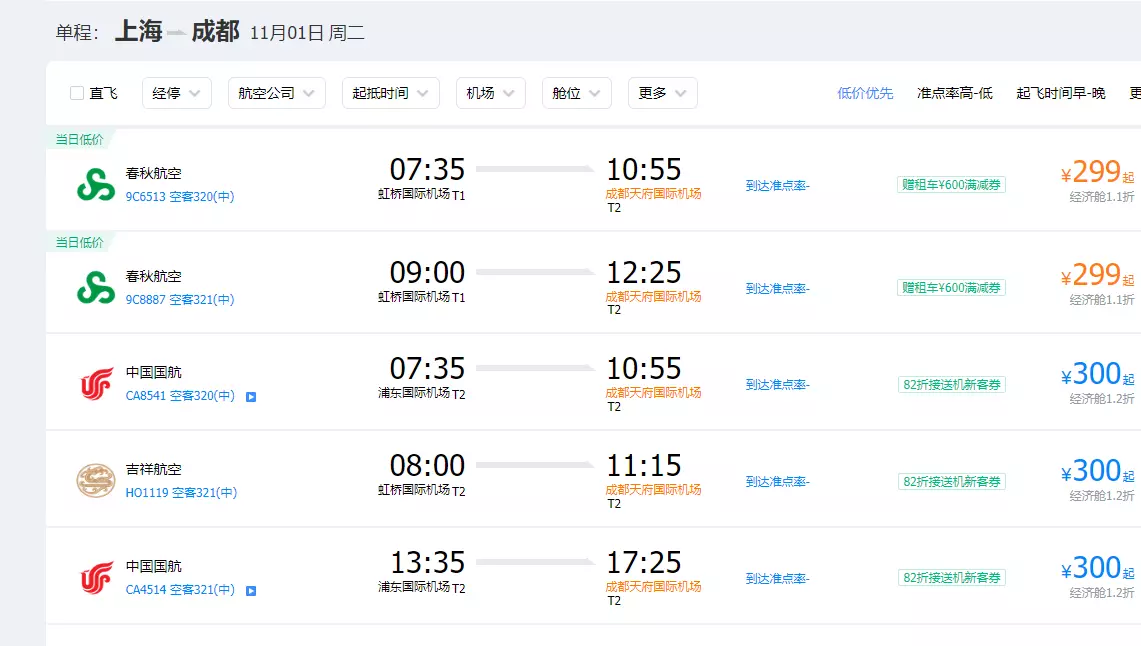Screen dimensions: 1141x646
Task: Sort by 起飞时间早-晚 departure time
Action: pyautogui.click(x=1060, y=93)
